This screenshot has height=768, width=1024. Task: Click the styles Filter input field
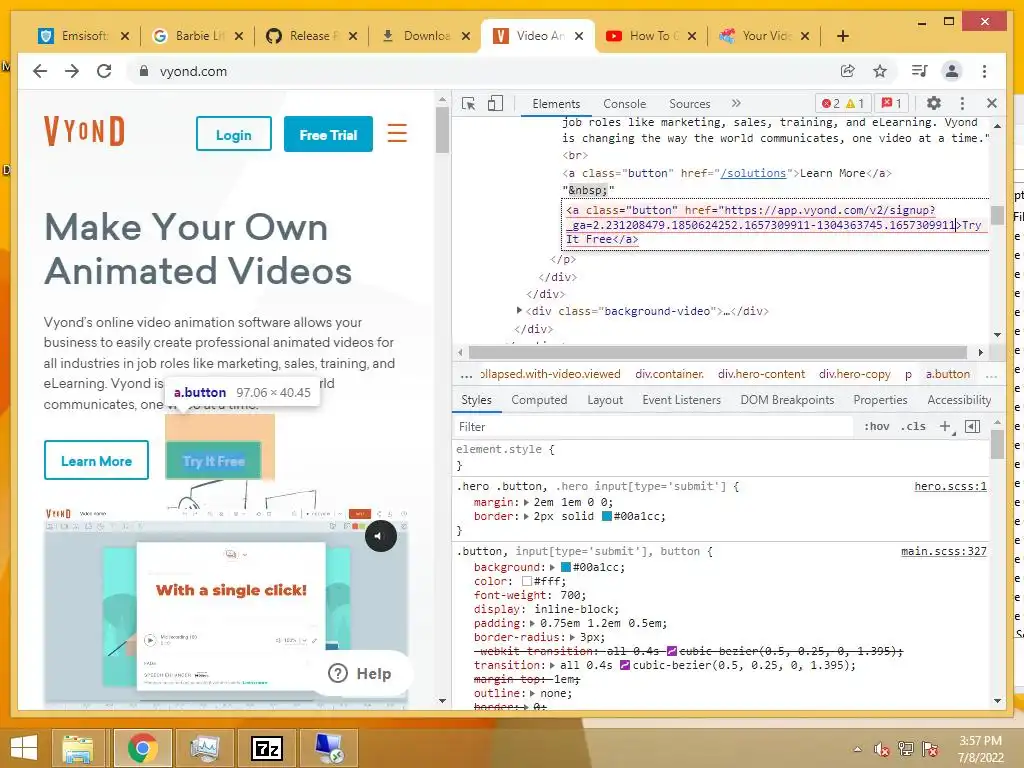[653, 426]
